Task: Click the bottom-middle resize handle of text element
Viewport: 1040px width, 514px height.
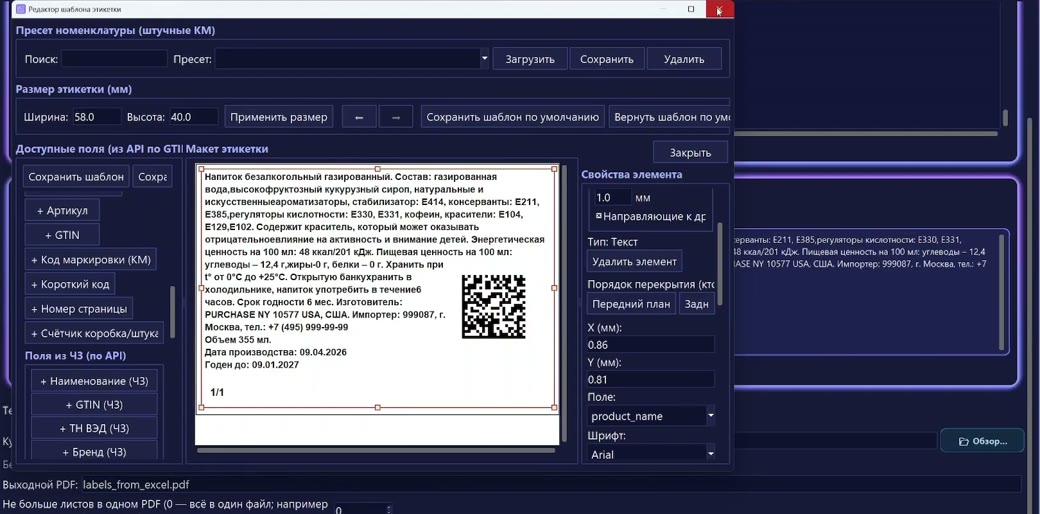Action: 378,407
